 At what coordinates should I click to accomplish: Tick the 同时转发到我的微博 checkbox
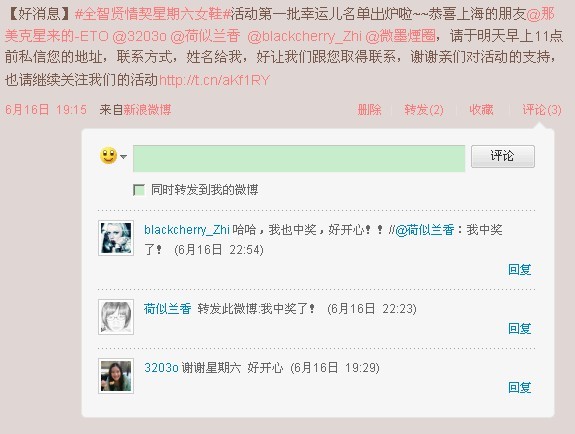click(x=139, y=190)
